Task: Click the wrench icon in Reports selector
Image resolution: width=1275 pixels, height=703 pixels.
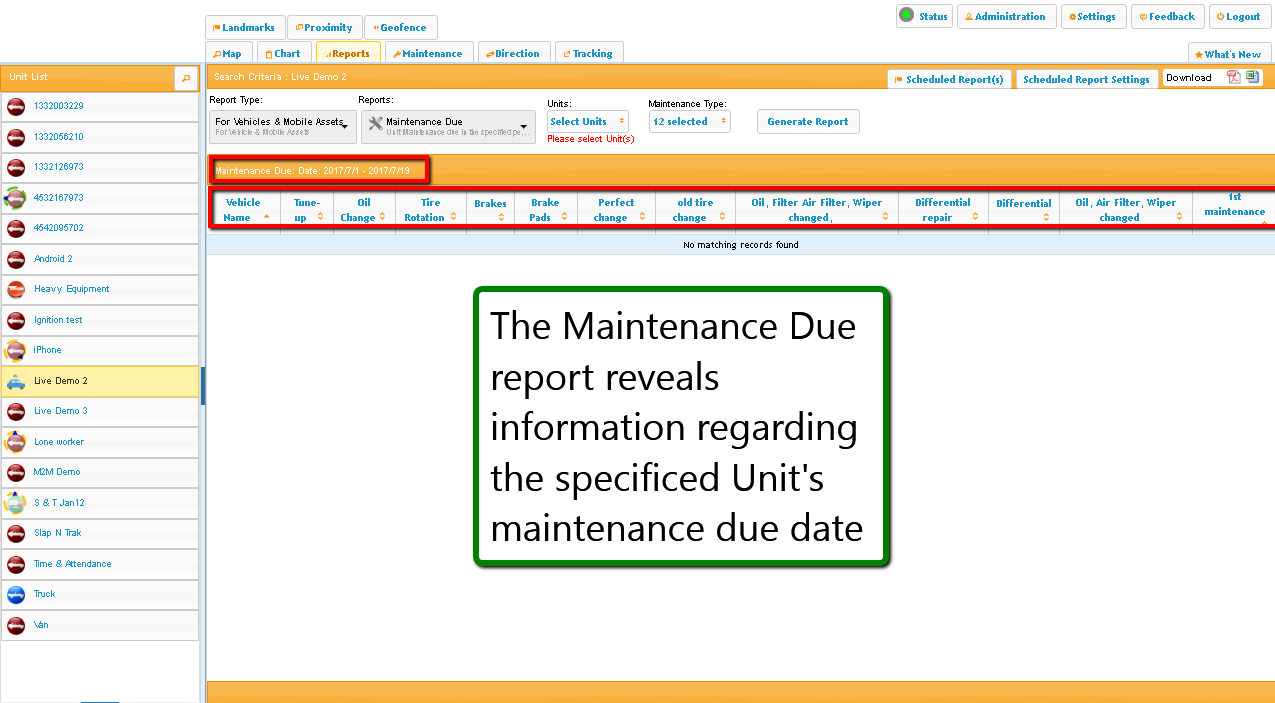Action: 375,124
